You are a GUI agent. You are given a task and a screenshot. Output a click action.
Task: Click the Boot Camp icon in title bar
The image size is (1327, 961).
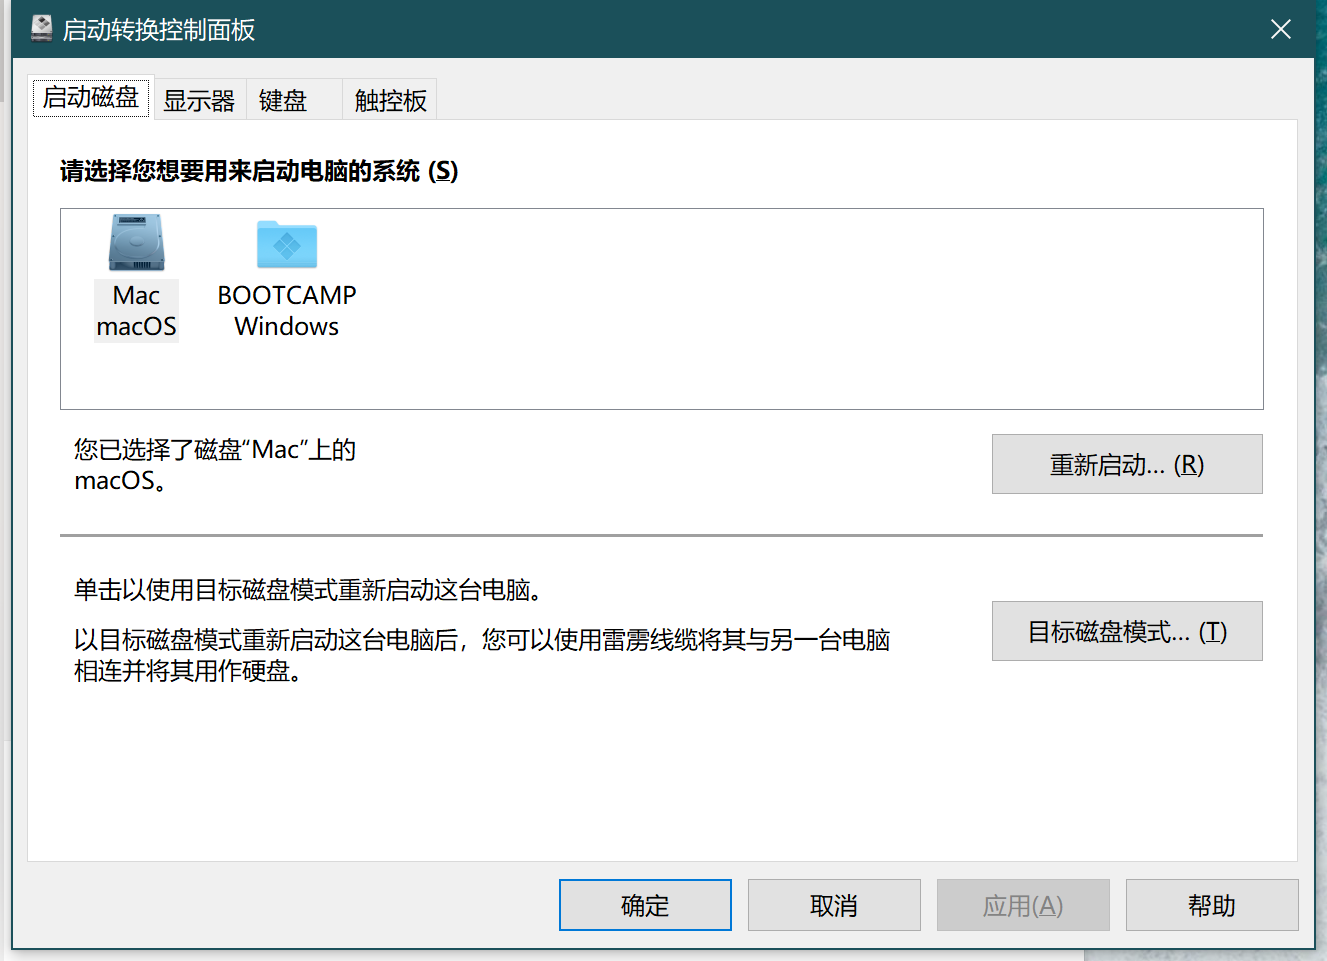41,29
